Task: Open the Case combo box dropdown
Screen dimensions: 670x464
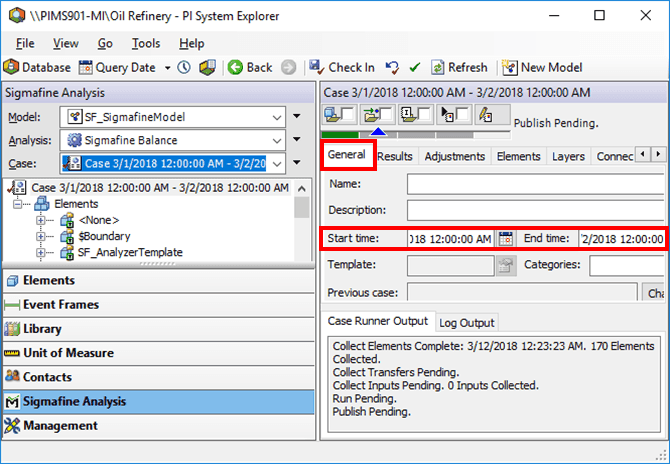Action: coord(277,164)
